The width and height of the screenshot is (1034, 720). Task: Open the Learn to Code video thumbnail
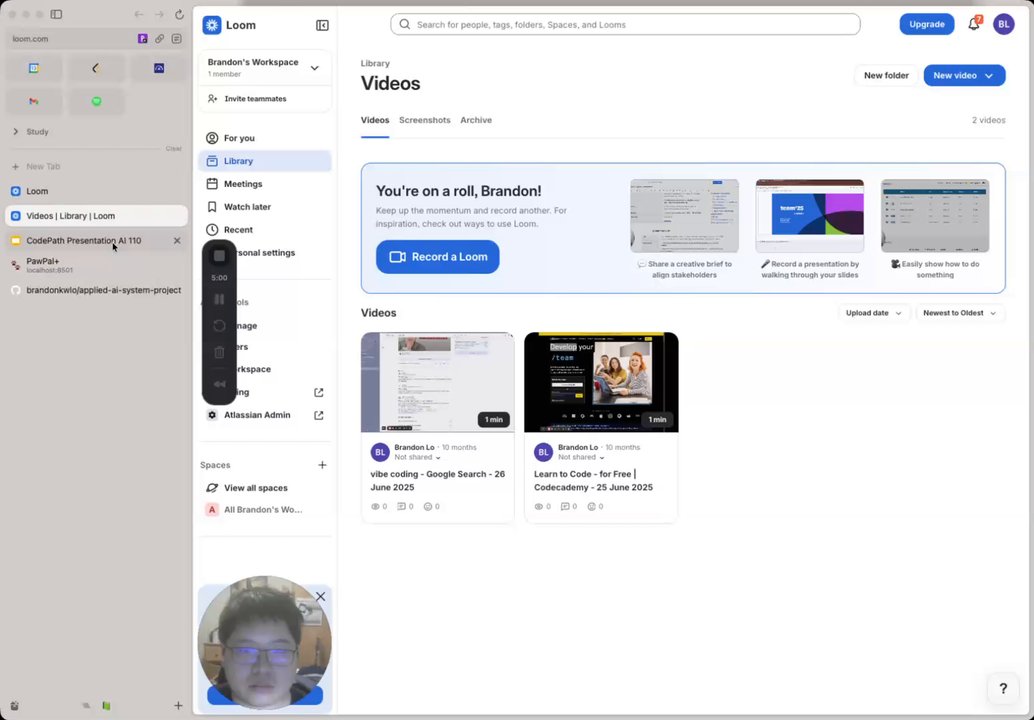pyautogui.click(x=601, y=382)
